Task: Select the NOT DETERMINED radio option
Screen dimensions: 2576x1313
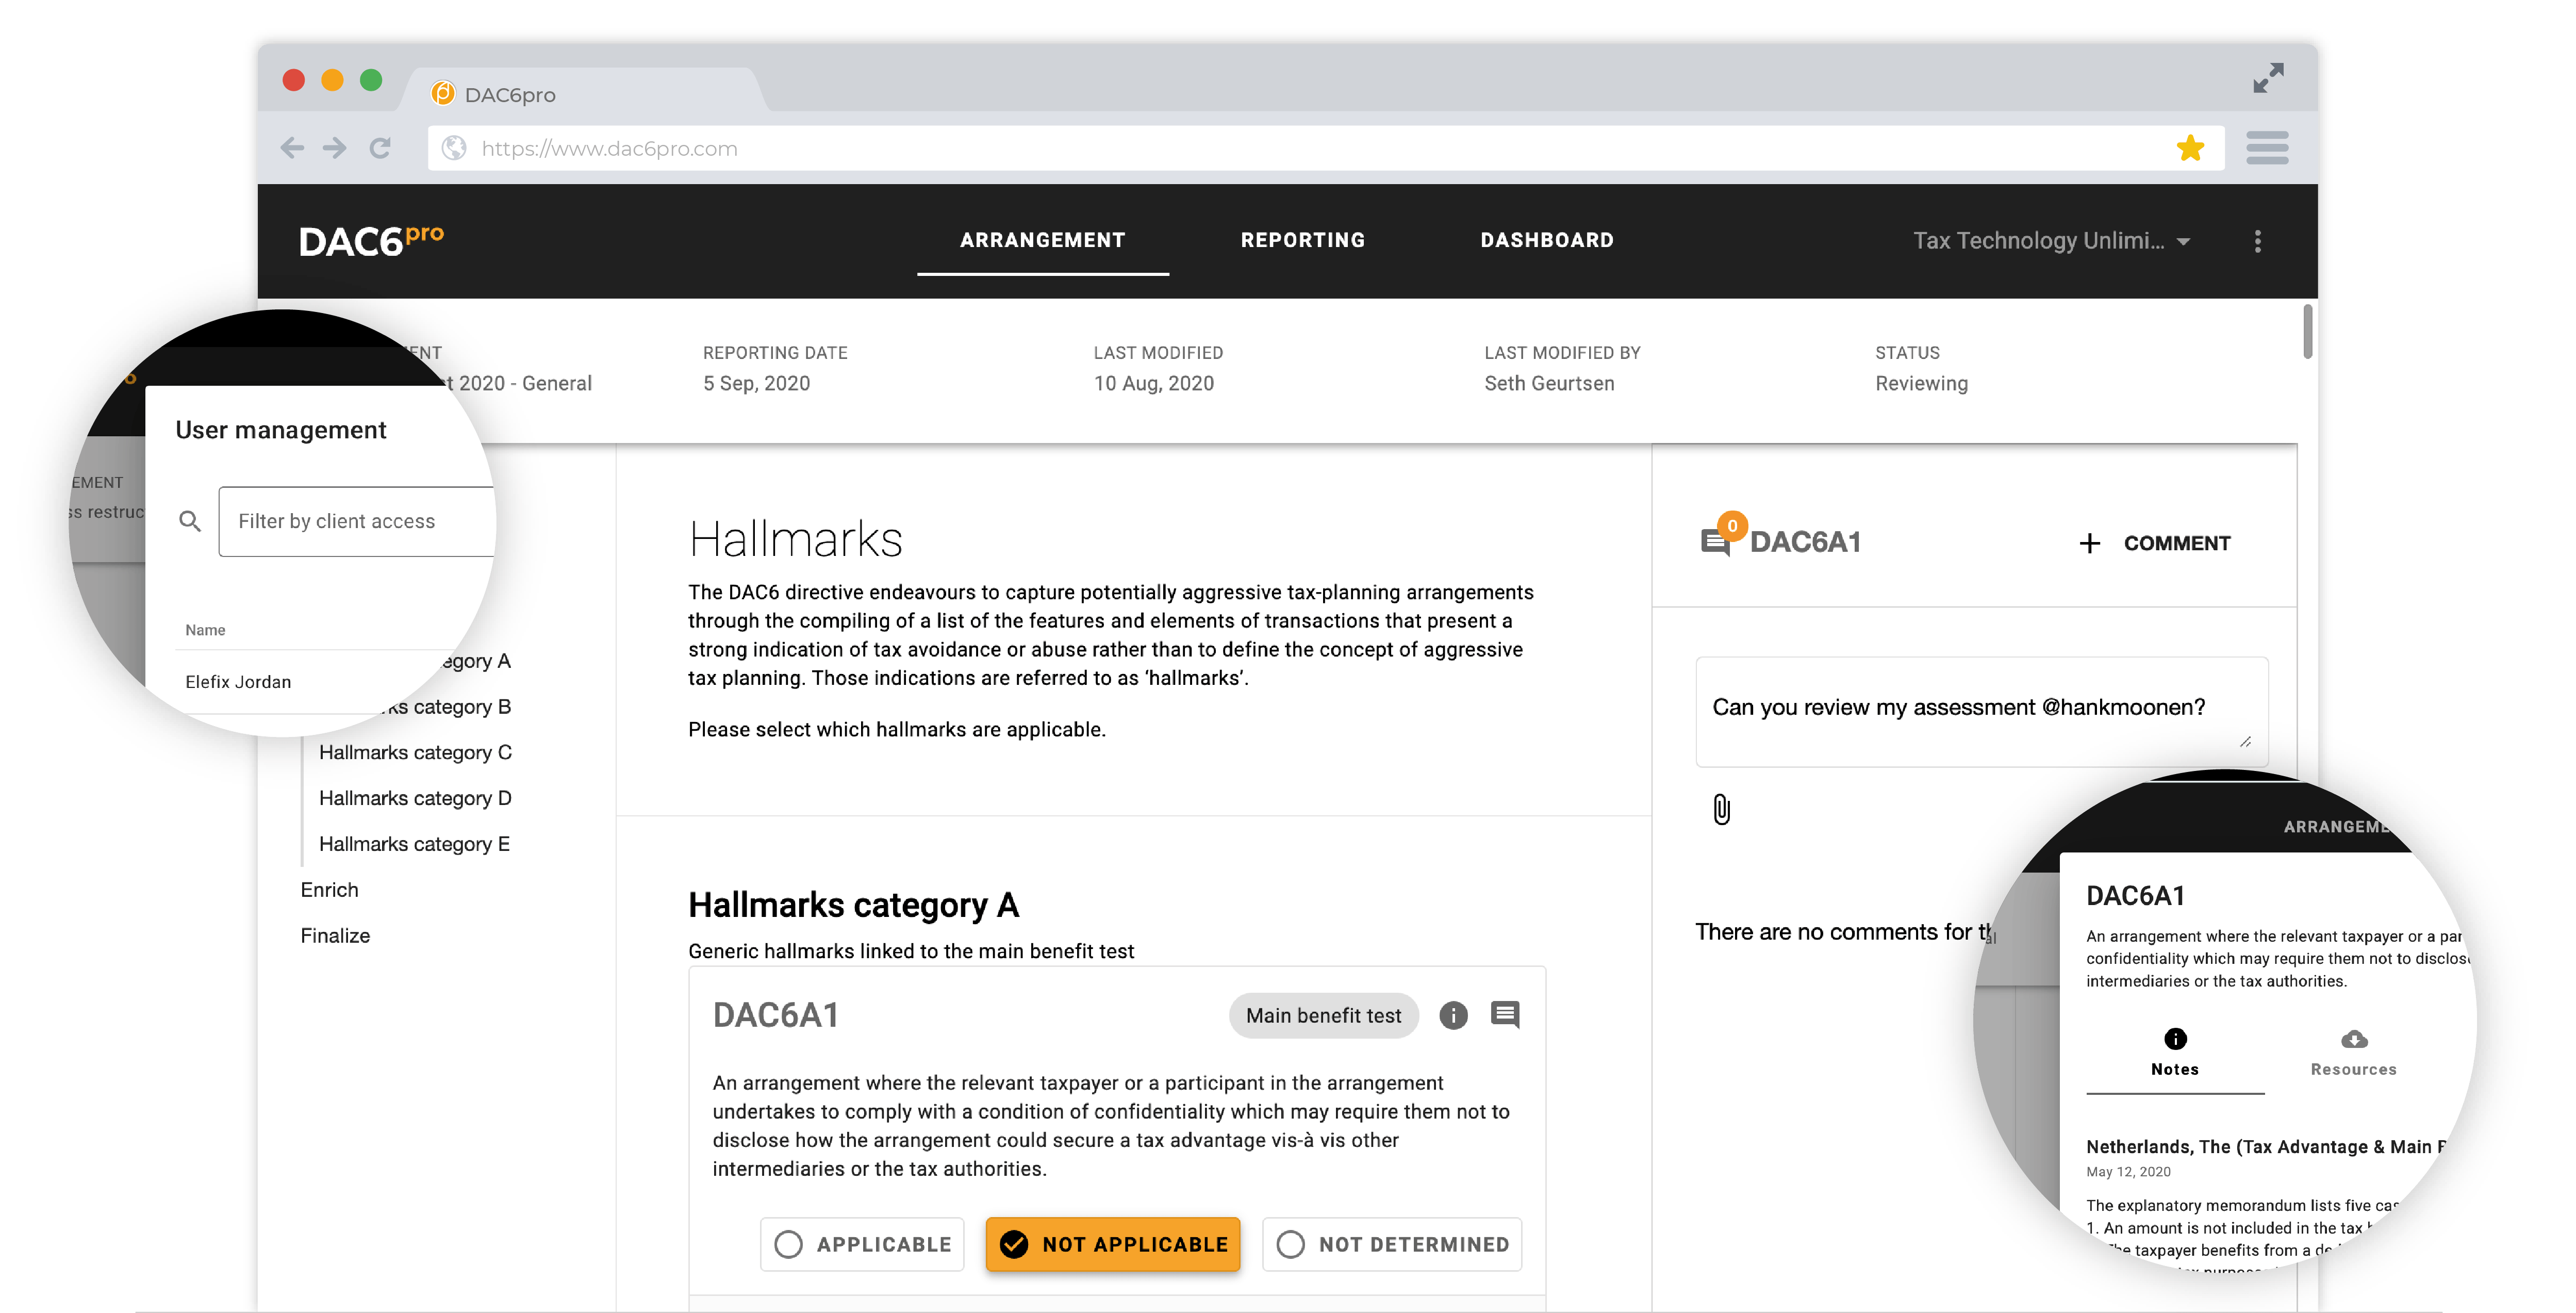Action: pyautogui.click(x=1391, y=1244)
